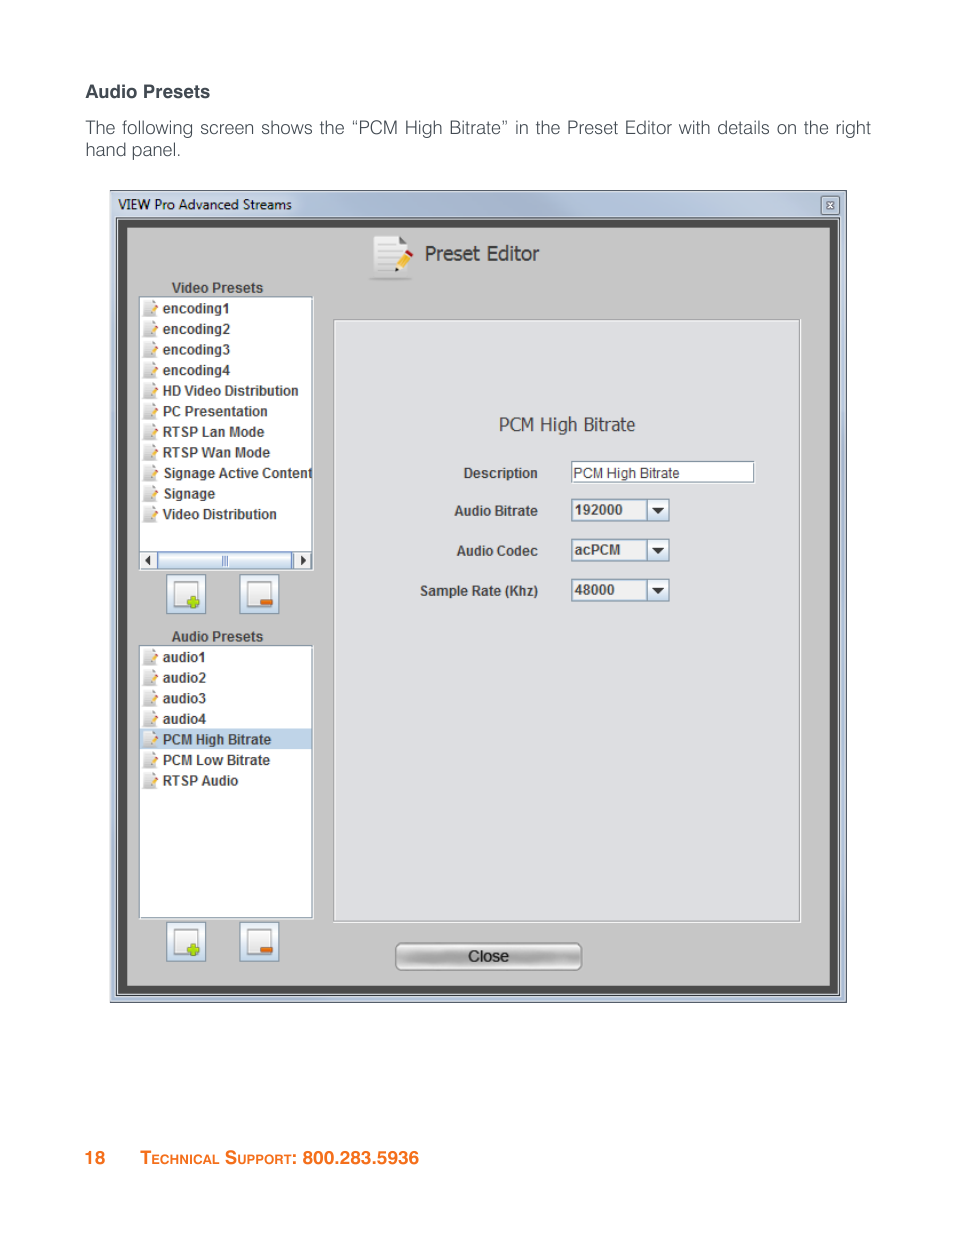Viewport: 954px width, 1235px height.
Task: Click the icon beside audio1
Action: (x=151, y=657)
